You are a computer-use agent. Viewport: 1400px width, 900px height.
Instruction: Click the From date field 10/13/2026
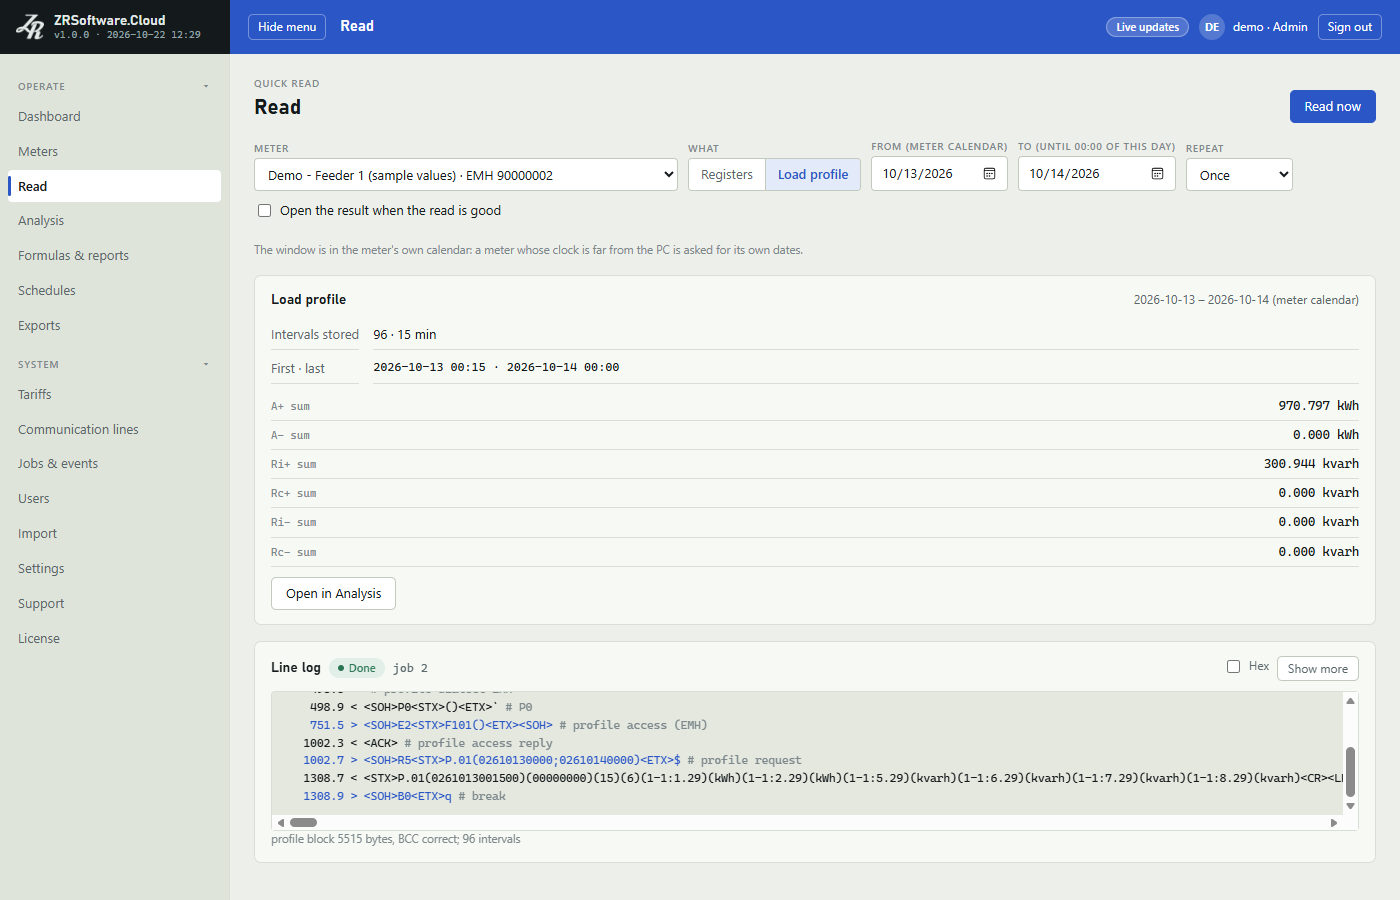[x=939, y=174]
